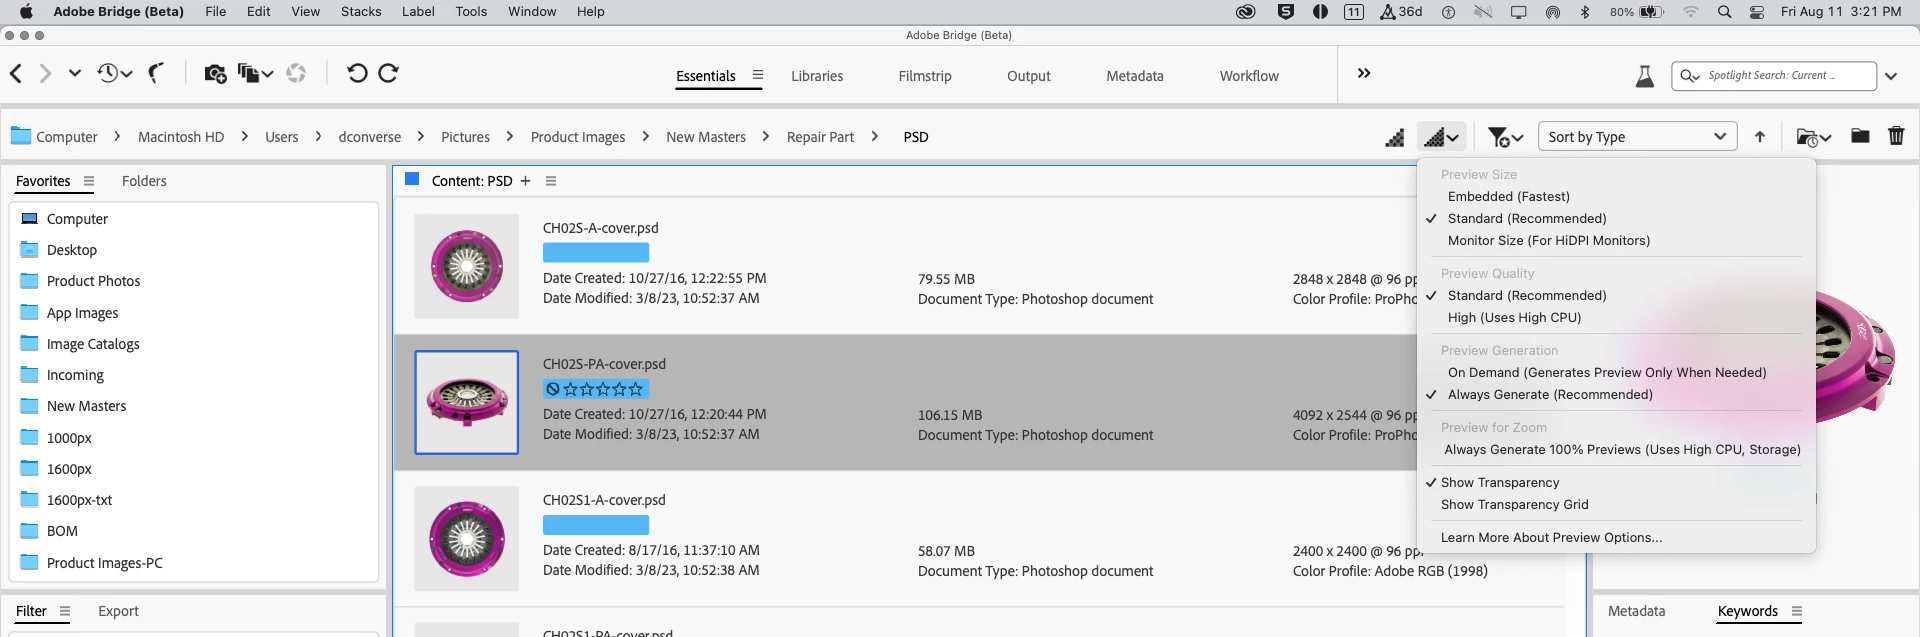Image resolution: width=1920 pixels, height=637 pixels.
Task: Open the Libraries workspace
Action: [x=817, y=76]
